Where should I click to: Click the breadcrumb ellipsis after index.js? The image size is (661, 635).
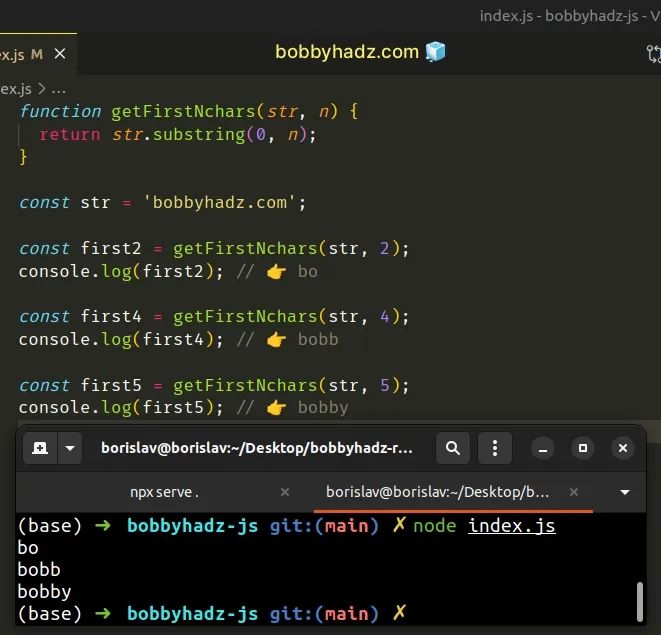pos(59,89)
